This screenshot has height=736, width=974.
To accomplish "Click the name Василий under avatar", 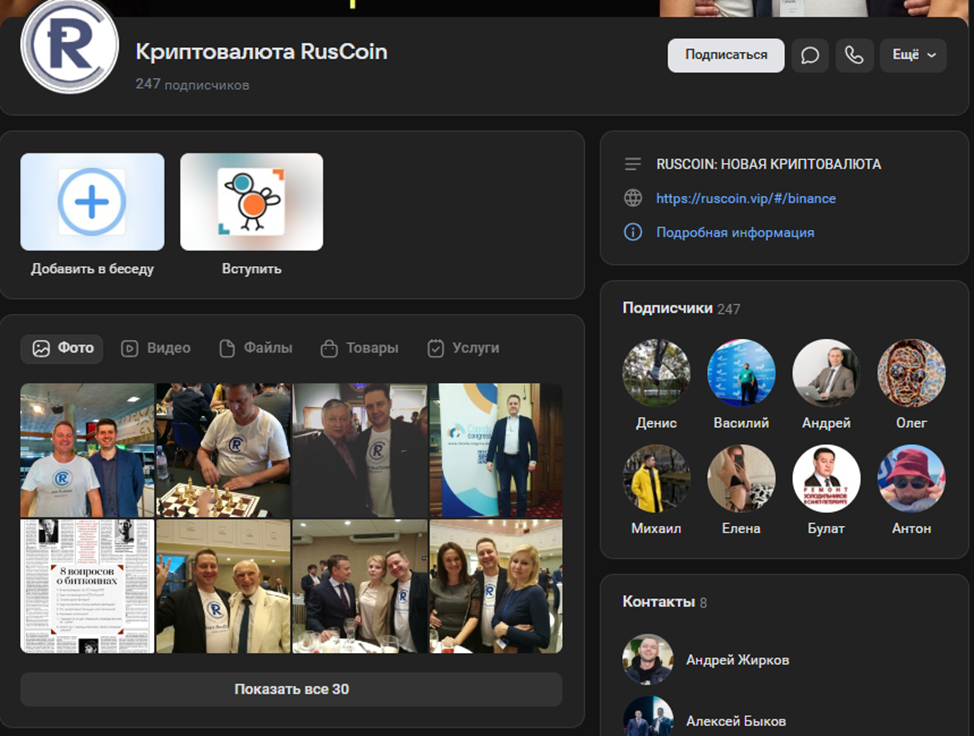I will click(x=741, y=423).
